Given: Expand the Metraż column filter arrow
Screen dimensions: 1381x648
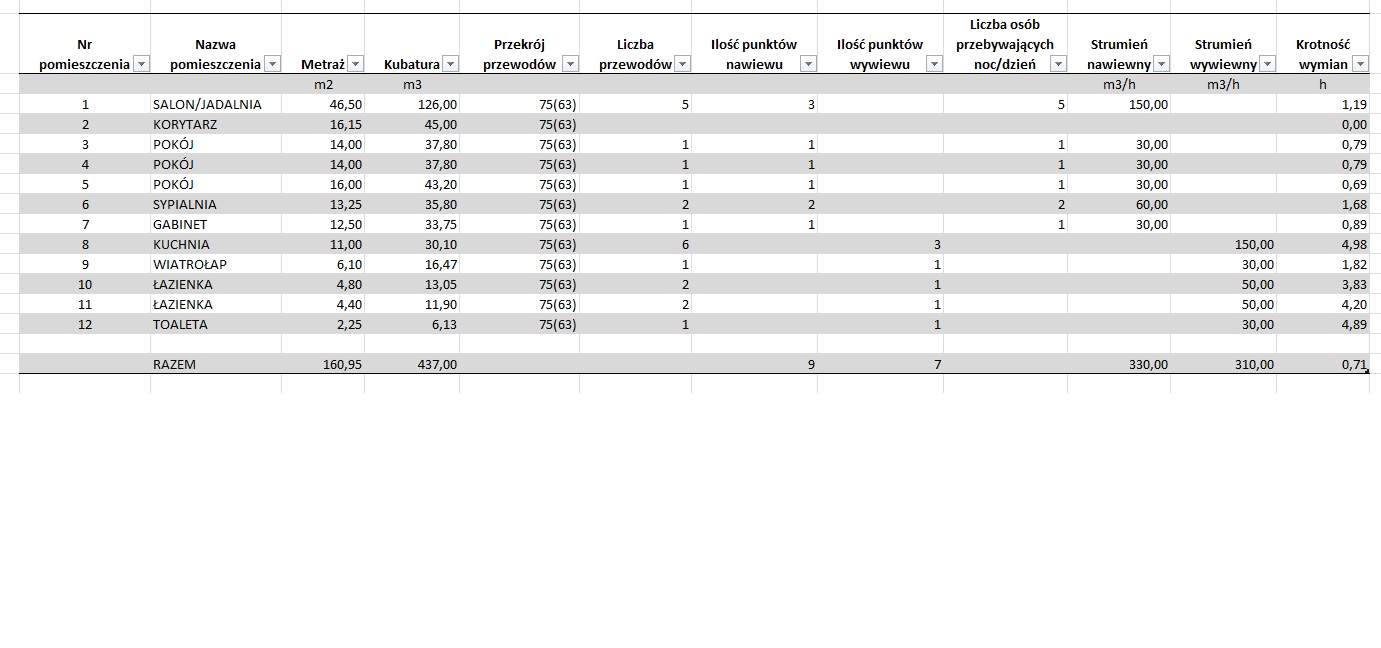Looking at the screenshot, I should coord(355,65).
